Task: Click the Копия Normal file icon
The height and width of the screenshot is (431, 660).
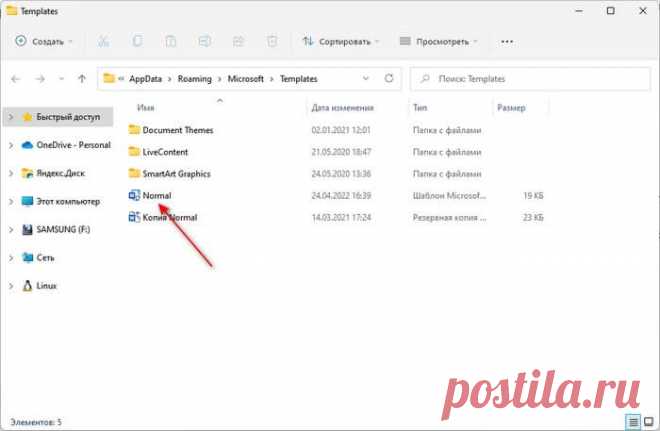Action: click(x=134, y=217)
